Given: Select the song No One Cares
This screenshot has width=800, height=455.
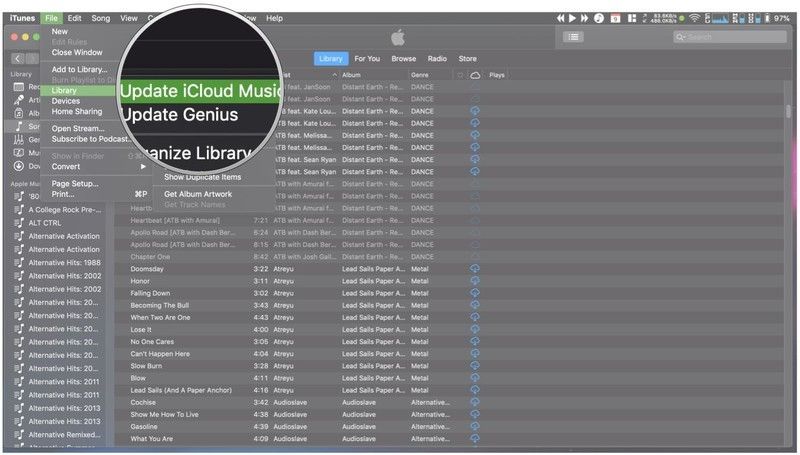Looking at the screenshot, I should (x=152, y=341).
